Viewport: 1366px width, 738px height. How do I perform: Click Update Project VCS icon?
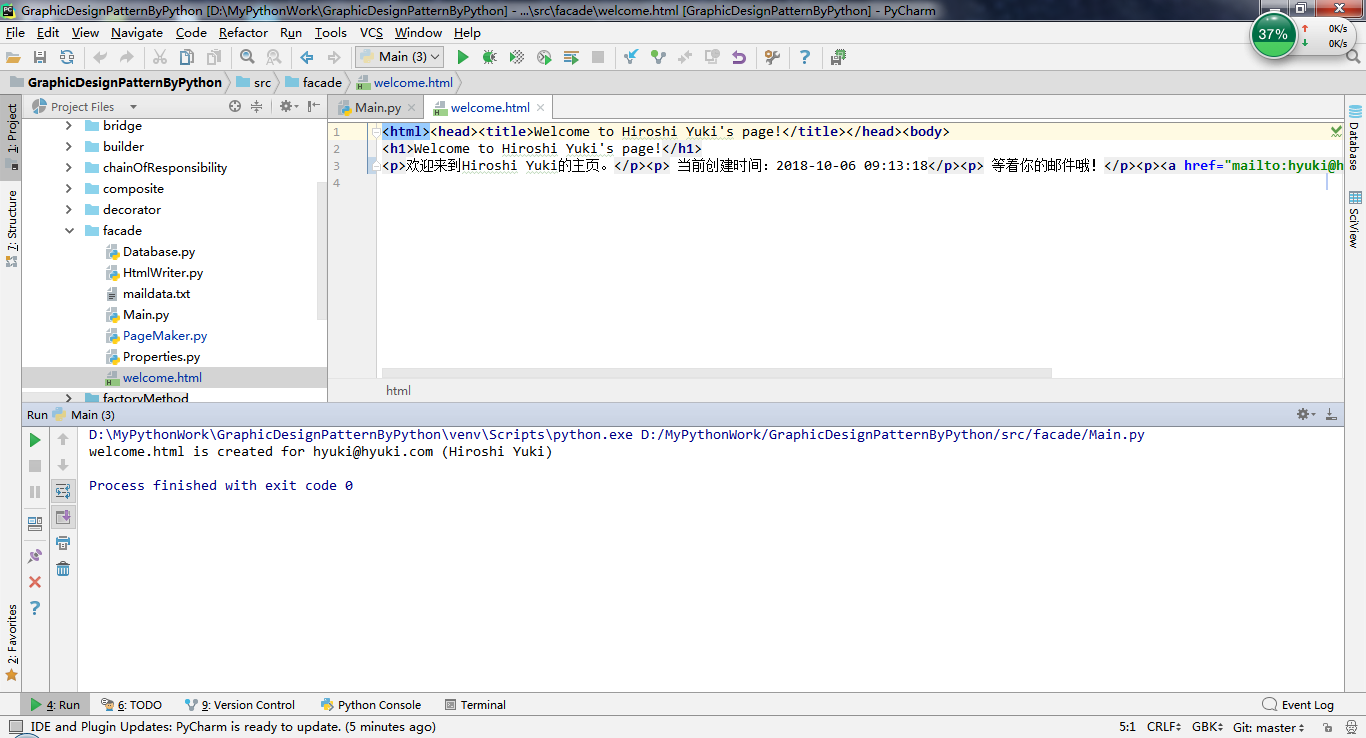631,57
